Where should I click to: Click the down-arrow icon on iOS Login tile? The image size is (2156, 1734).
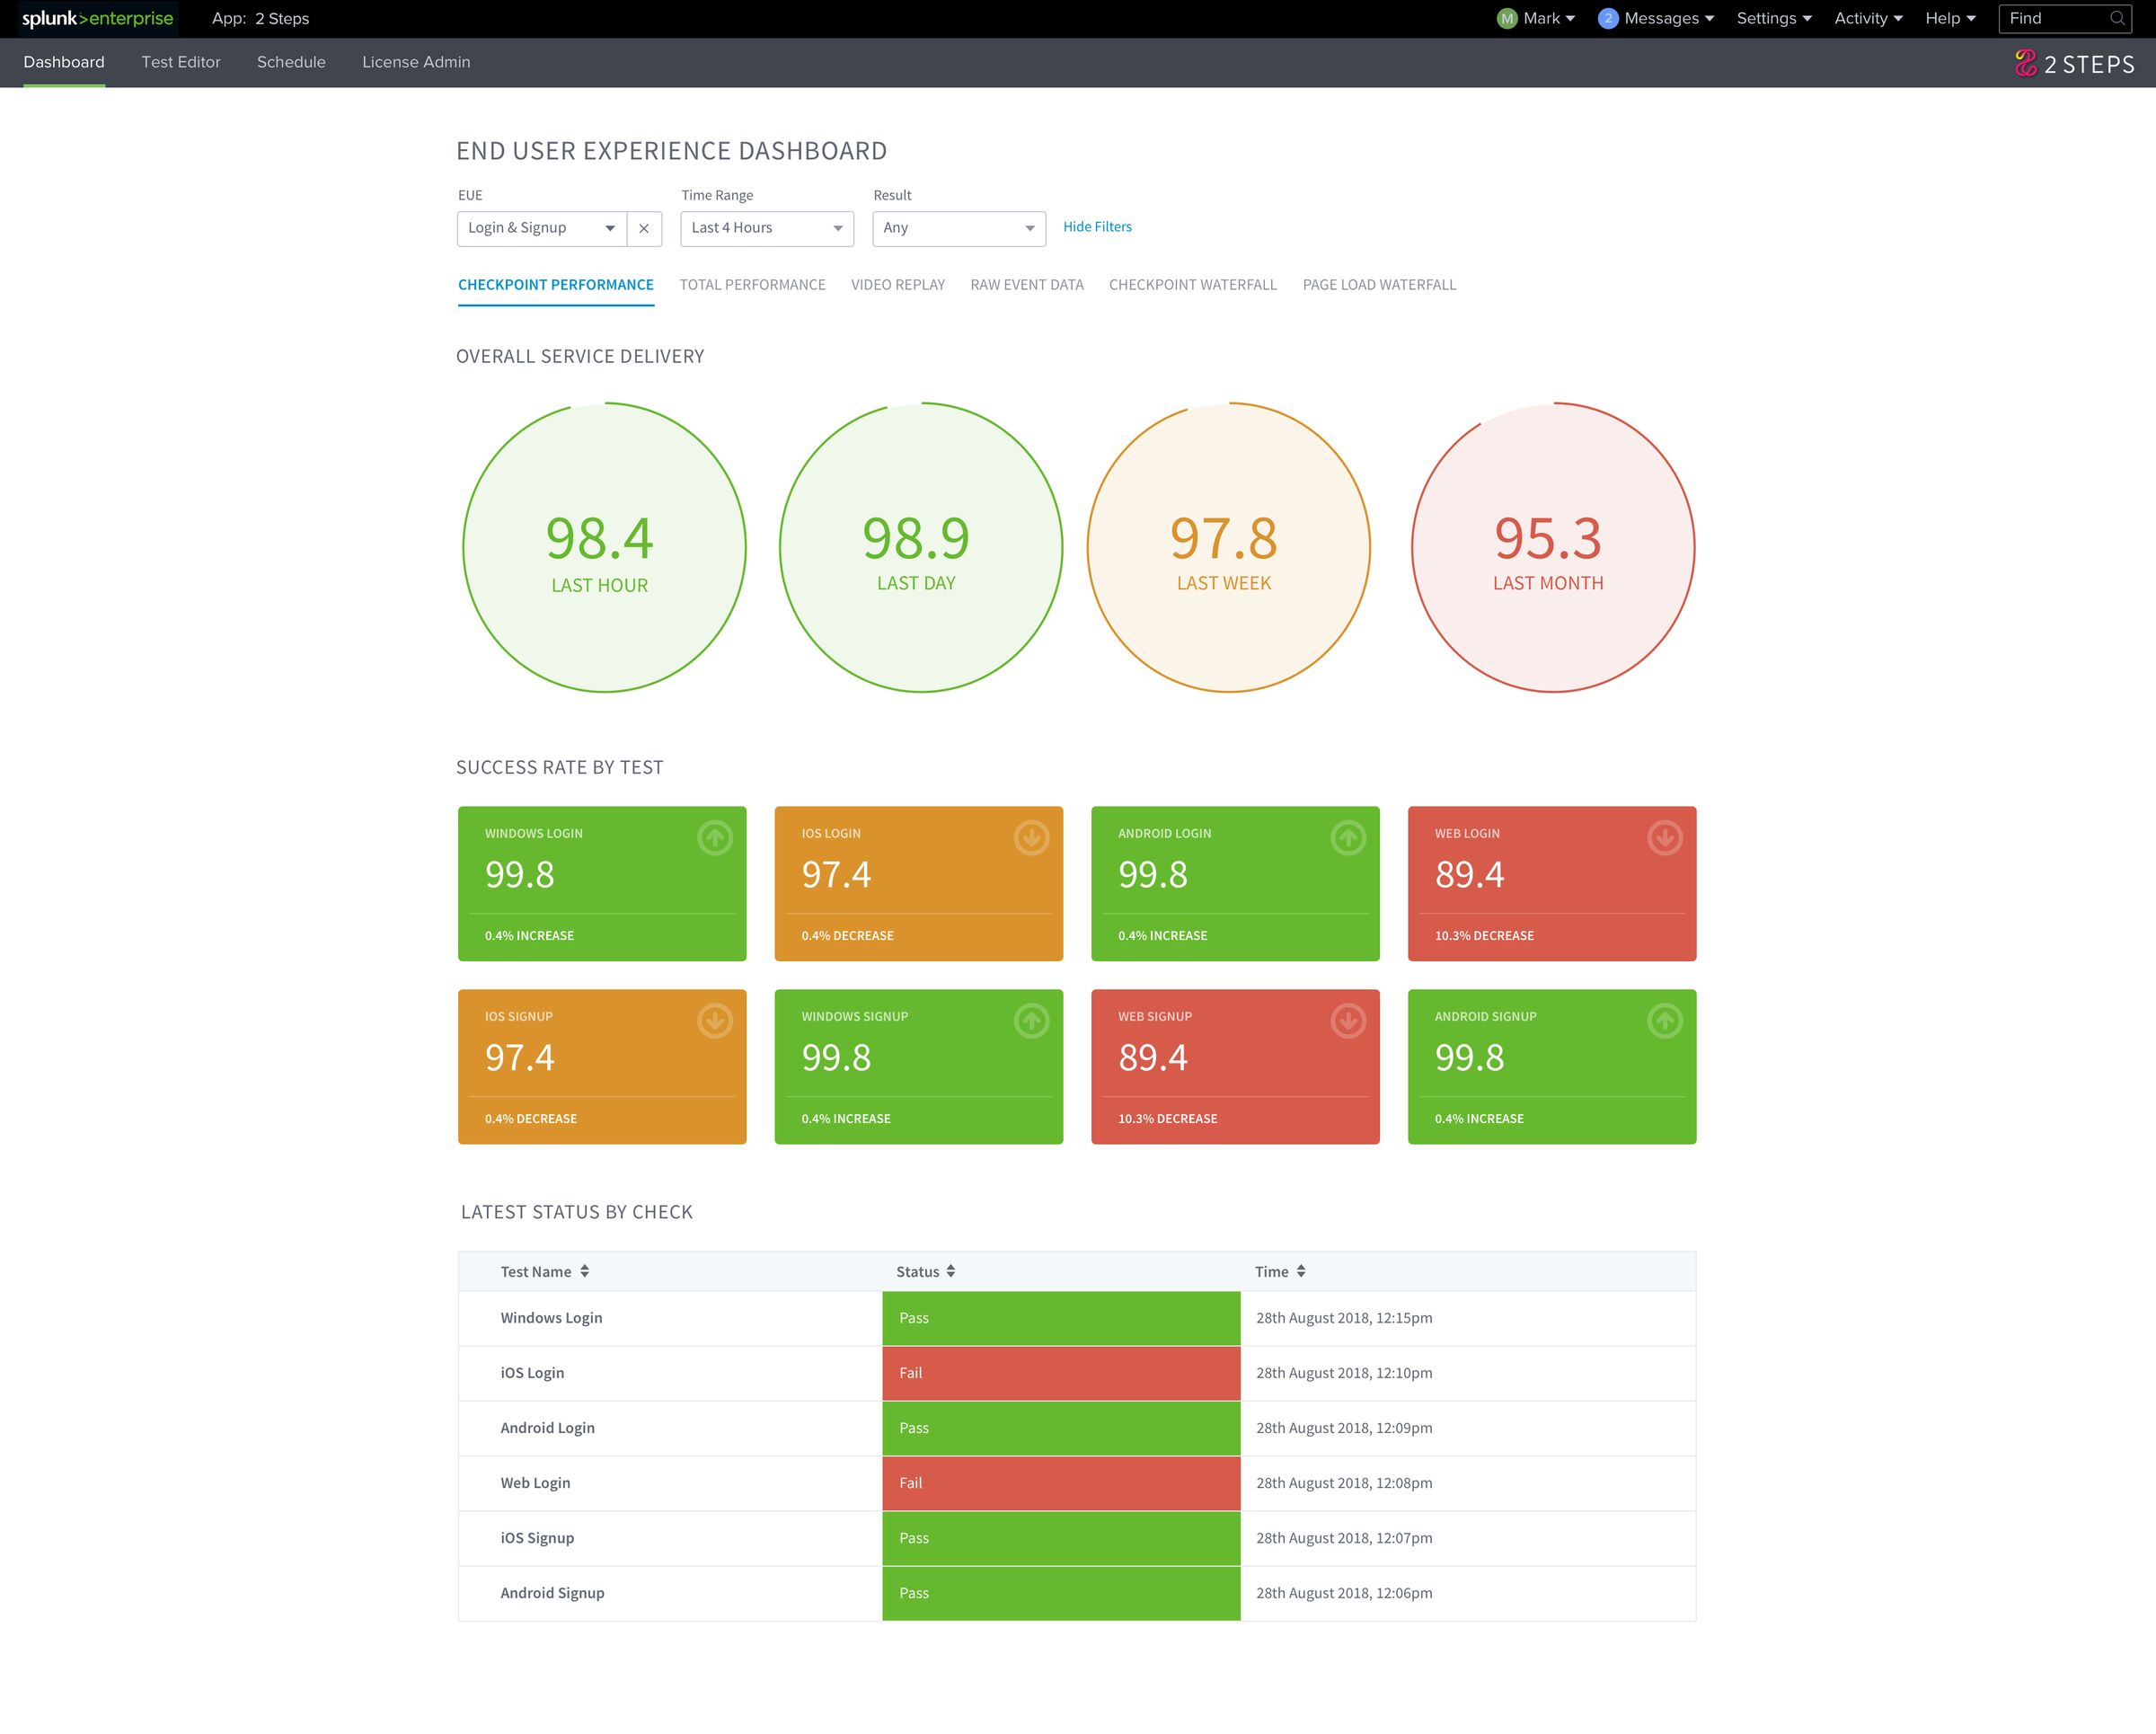(1031, 838)
